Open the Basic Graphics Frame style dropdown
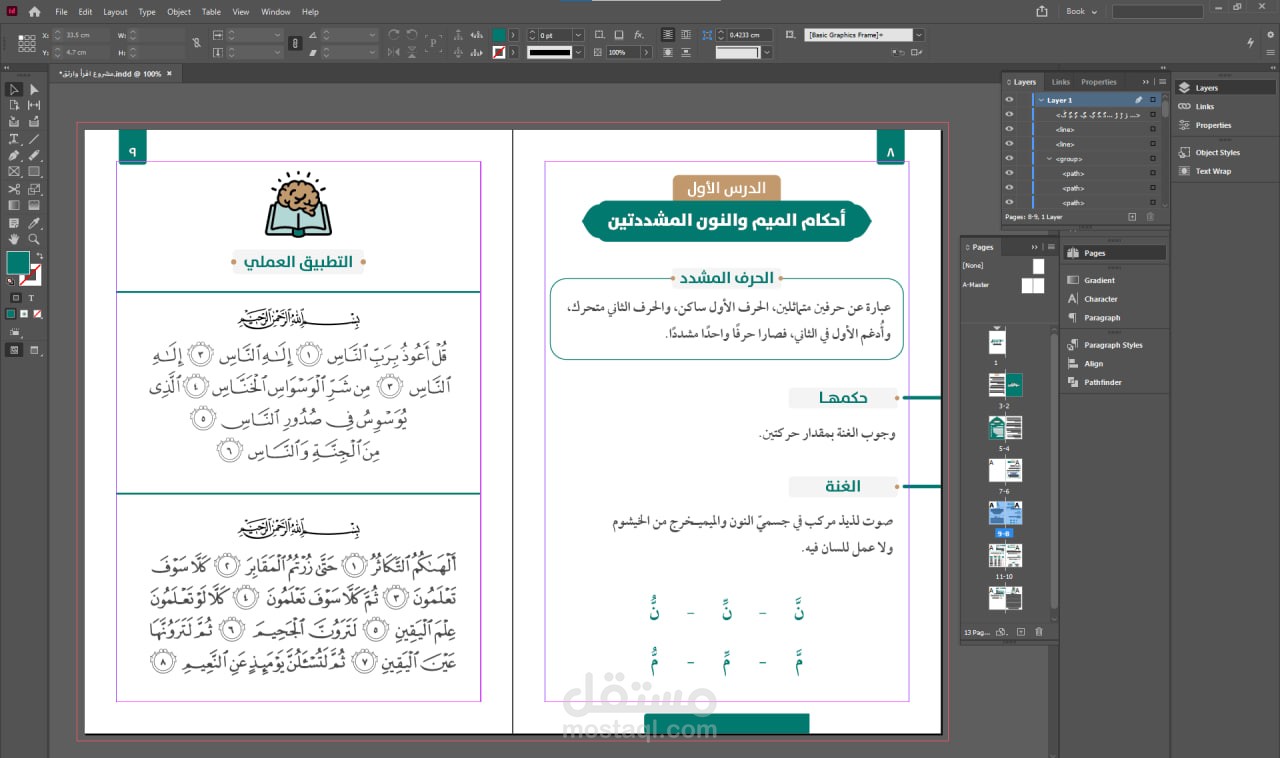Image resolution: width=1280 pixels, height=758 pixels. coord(918,35)
